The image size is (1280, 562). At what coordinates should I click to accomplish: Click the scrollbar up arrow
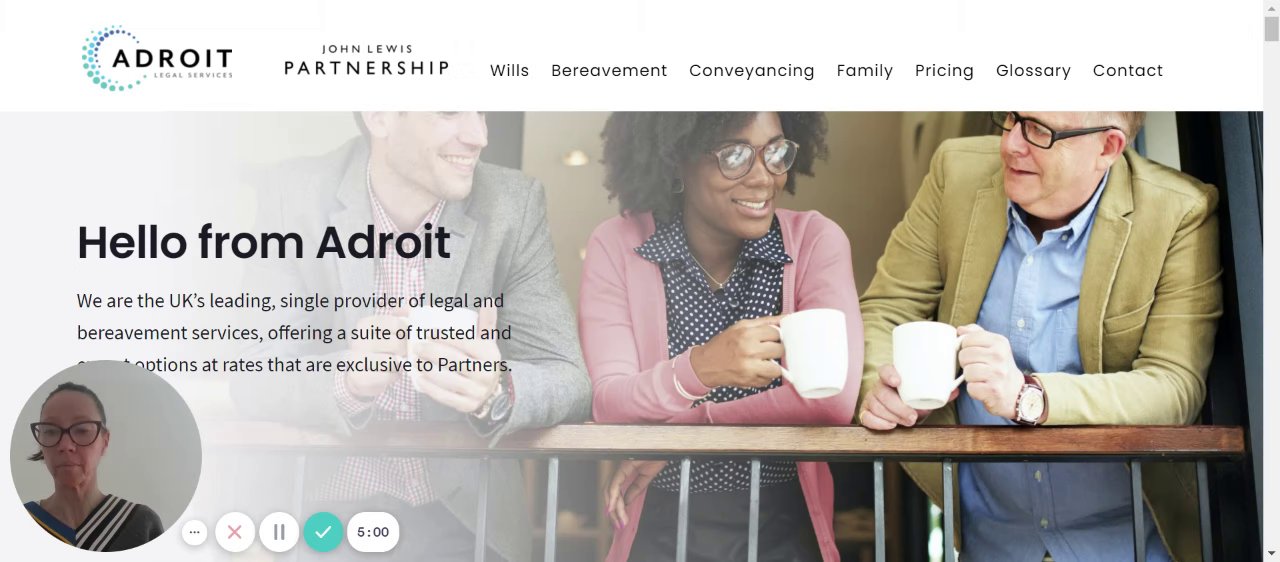(x=1272, y=7)
